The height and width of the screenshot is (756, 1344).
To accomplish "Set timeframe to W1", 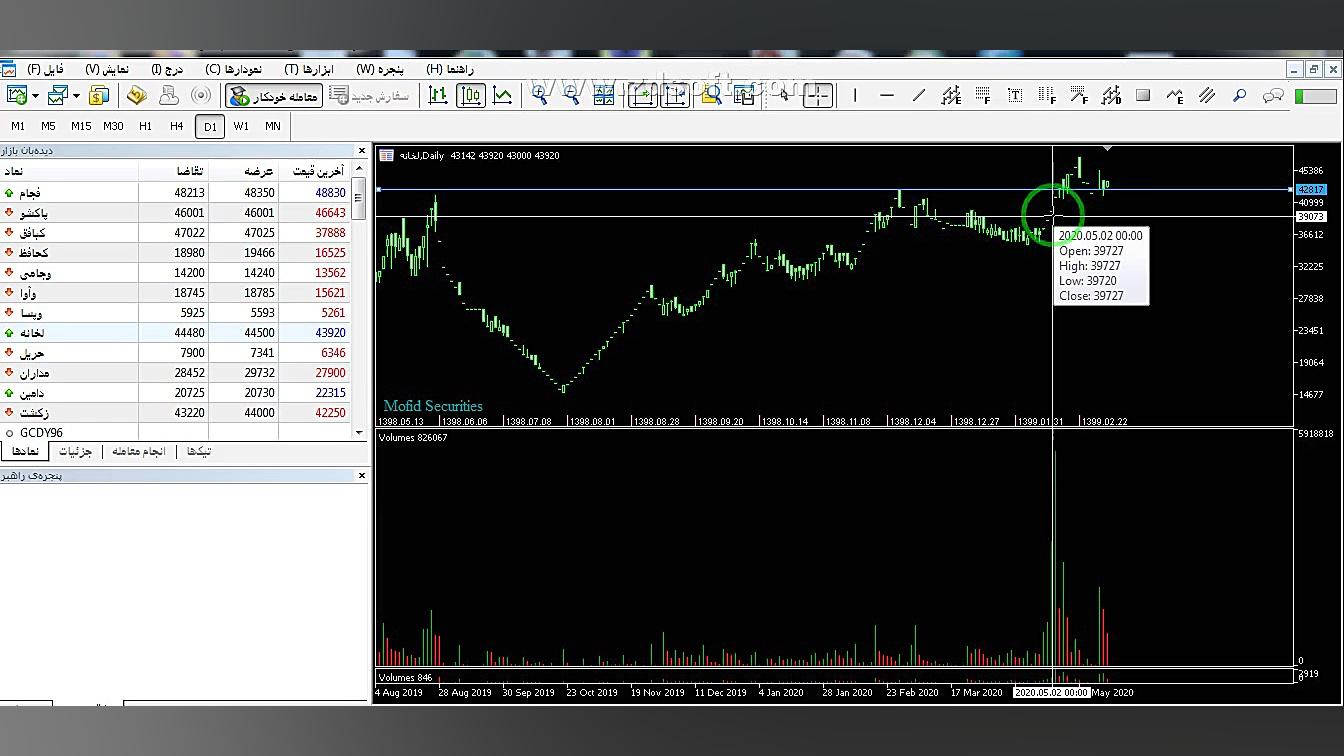I will pos(241,126).
